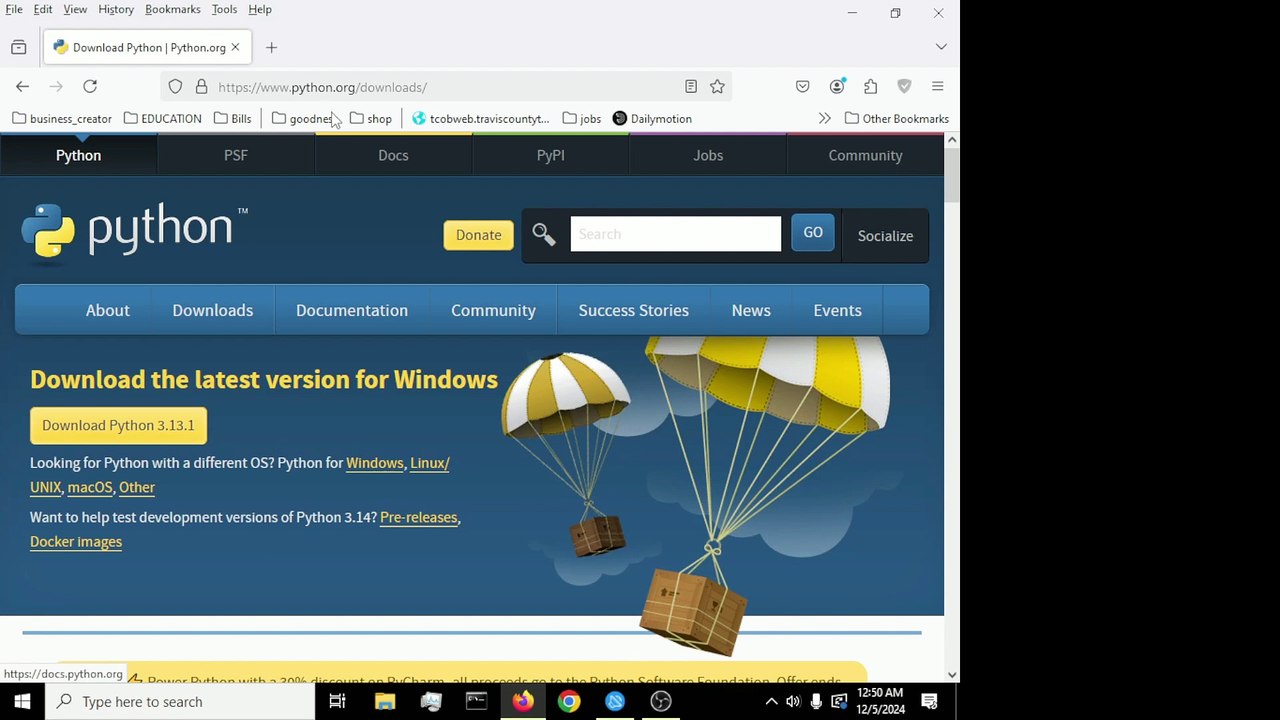Expand the list all tabs chevron
The height and width of the screenshot is (720, 1280).
941,47
